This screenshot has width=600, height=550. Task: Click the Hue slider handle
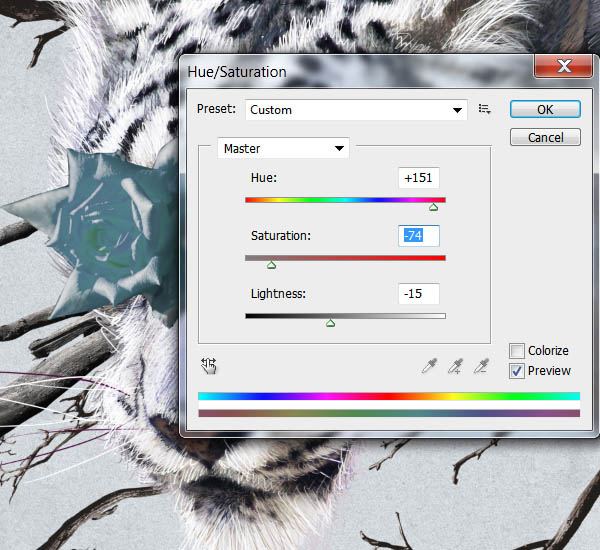pyautogui.click(x=433, y=207)
